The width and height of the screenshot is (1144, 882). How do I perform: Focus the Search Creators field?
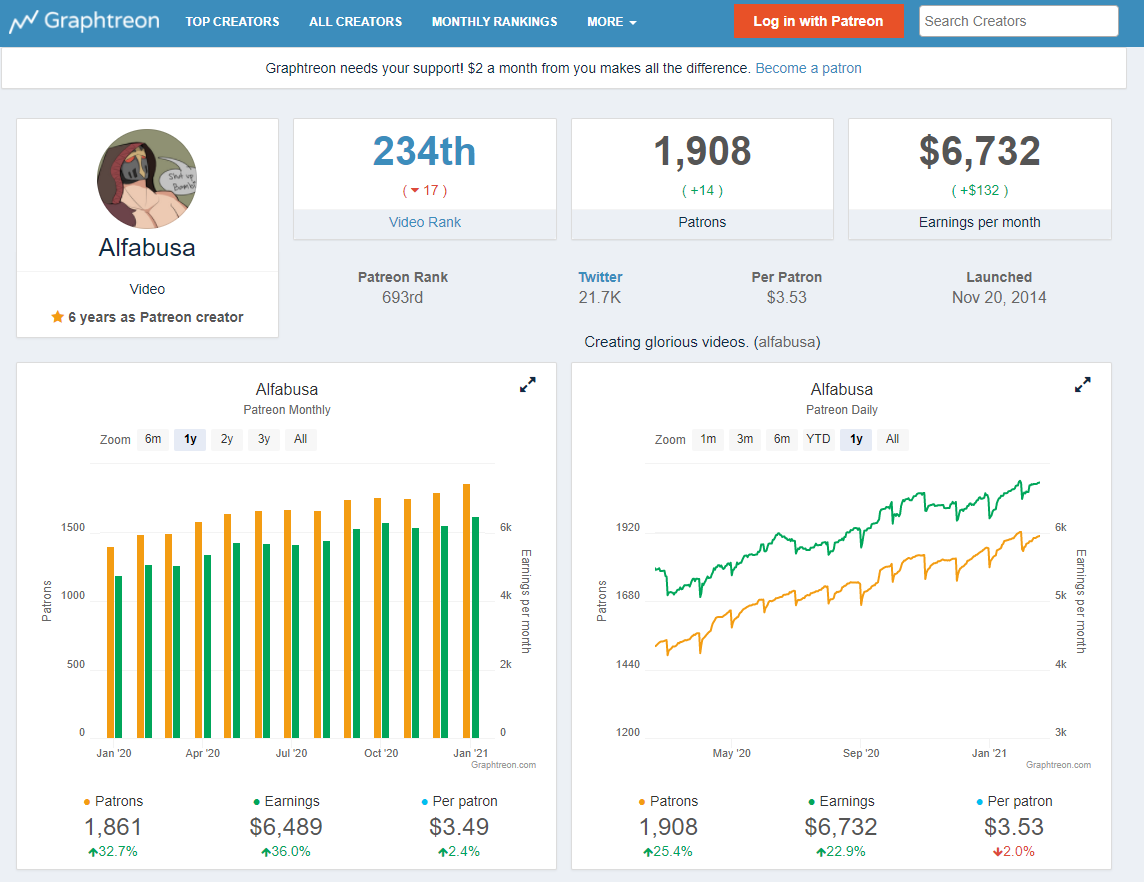(x=1019, y=21)
